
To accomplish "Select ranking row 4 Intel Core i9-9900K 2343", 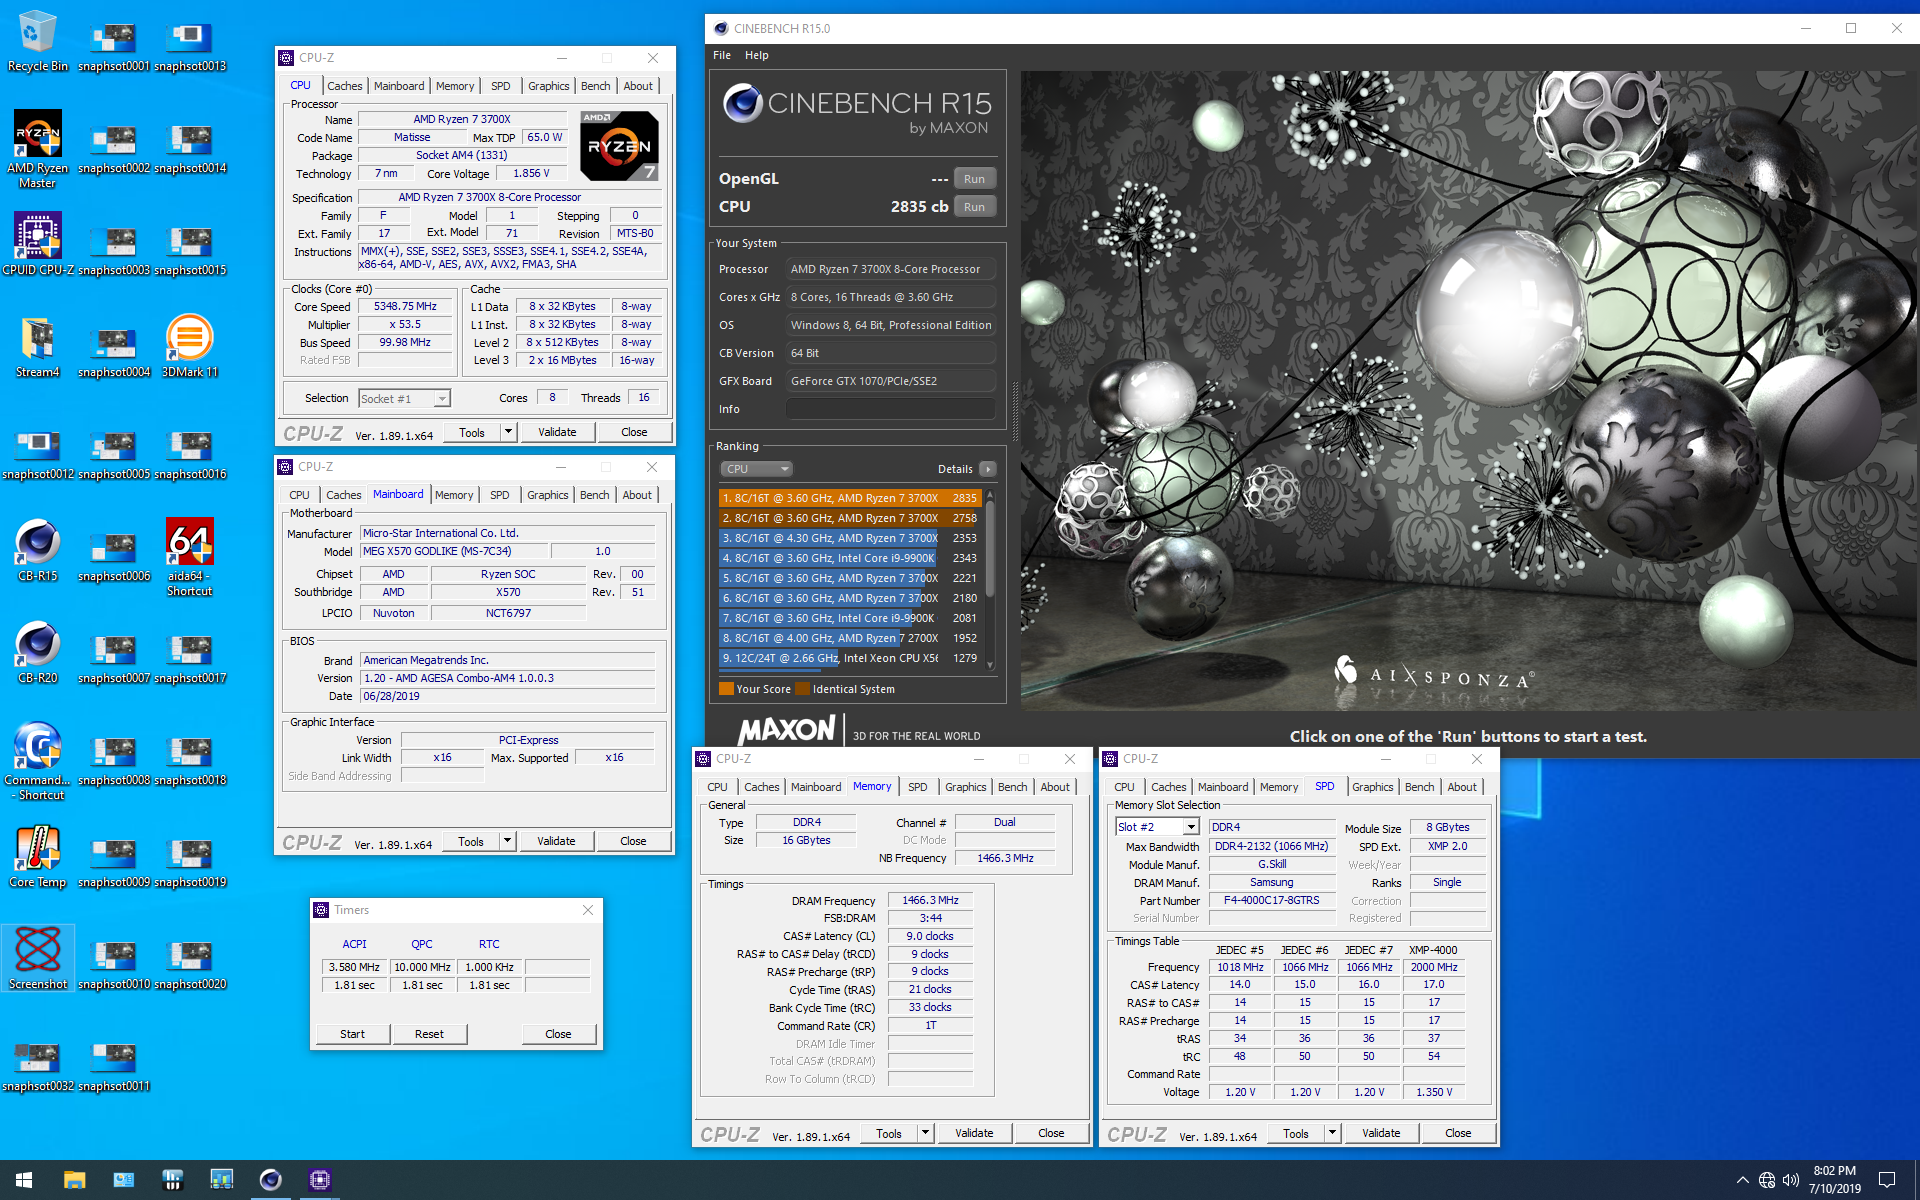I will (849, 558).
